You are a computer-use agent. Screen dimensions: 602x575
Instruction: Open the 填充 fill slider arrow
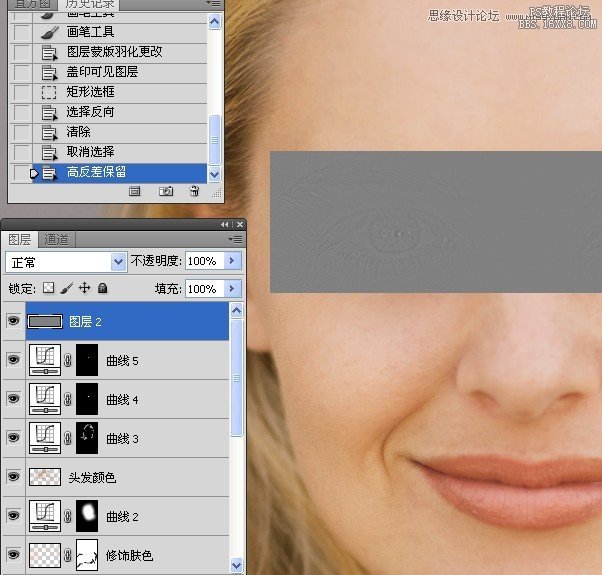pos(232,288)
